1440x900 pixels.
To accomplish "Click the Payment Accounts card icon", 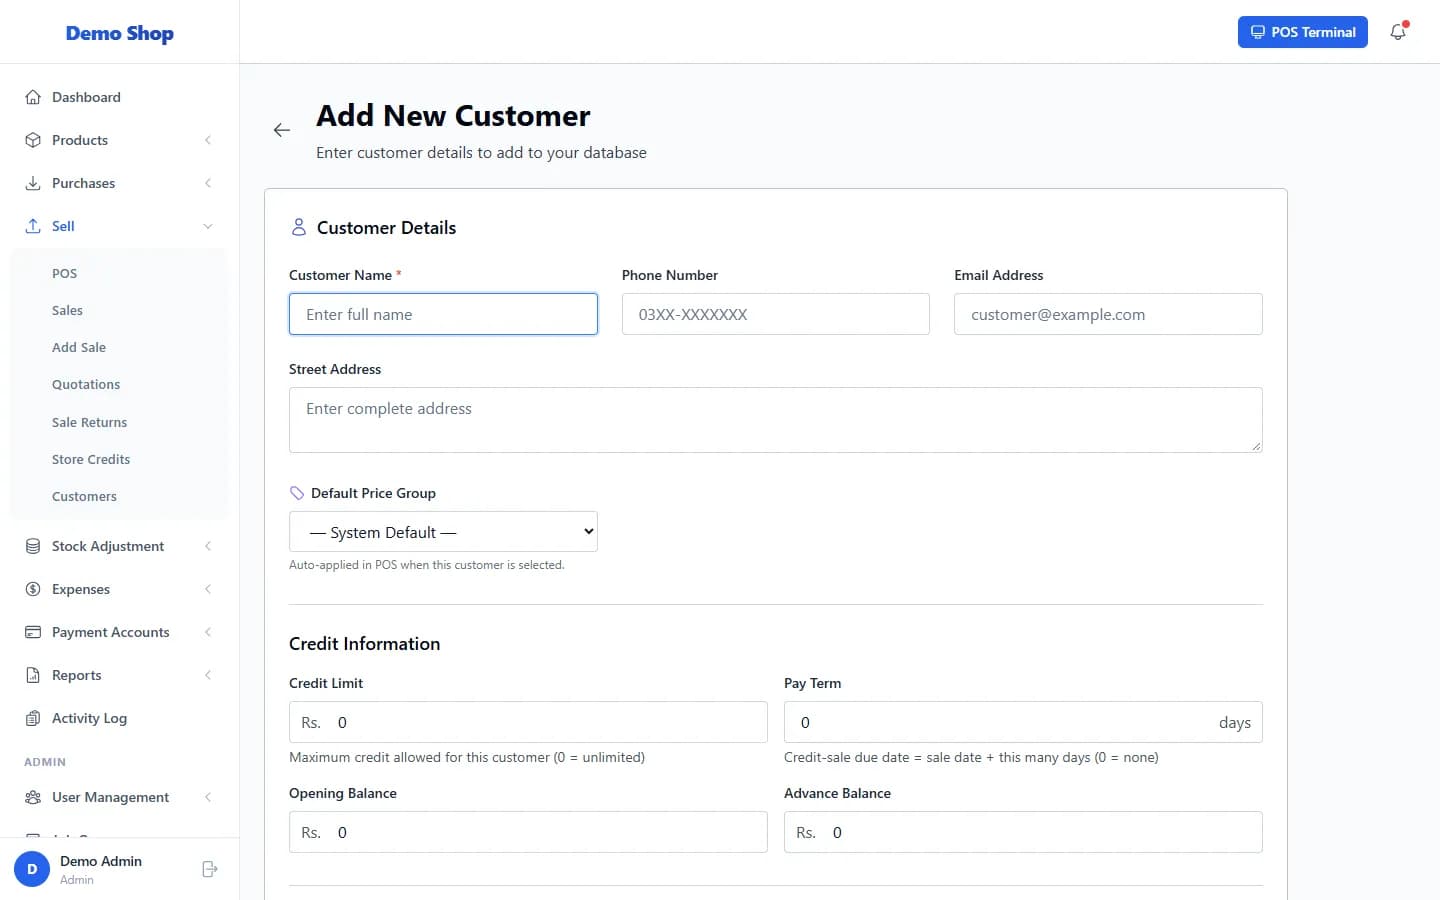I will click(33, 632).
